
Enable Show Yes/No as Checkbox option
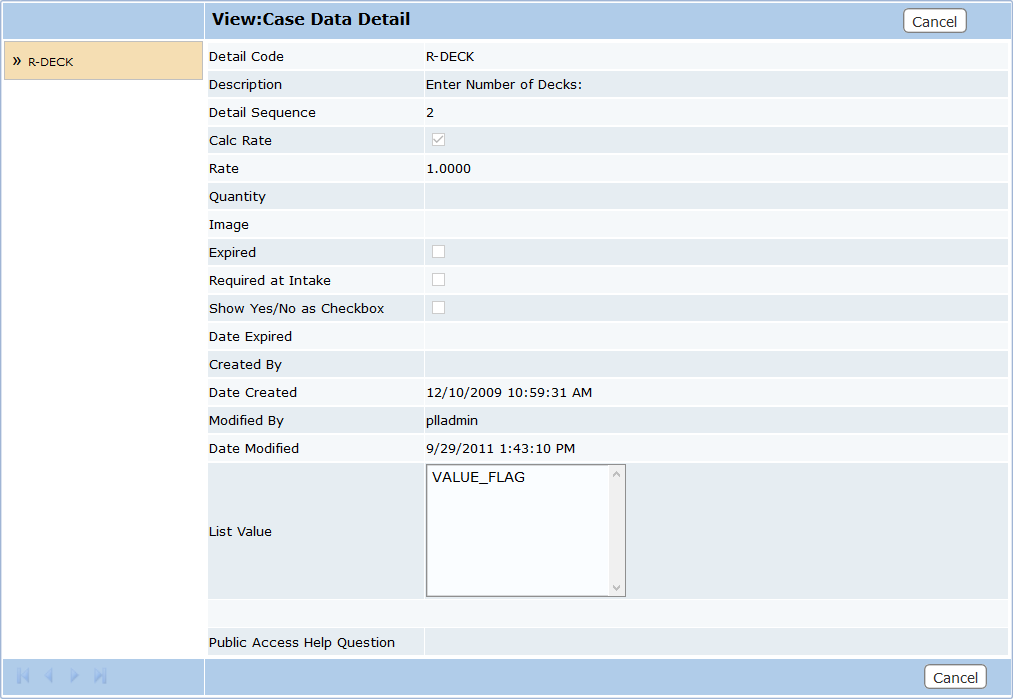(439, 308)
